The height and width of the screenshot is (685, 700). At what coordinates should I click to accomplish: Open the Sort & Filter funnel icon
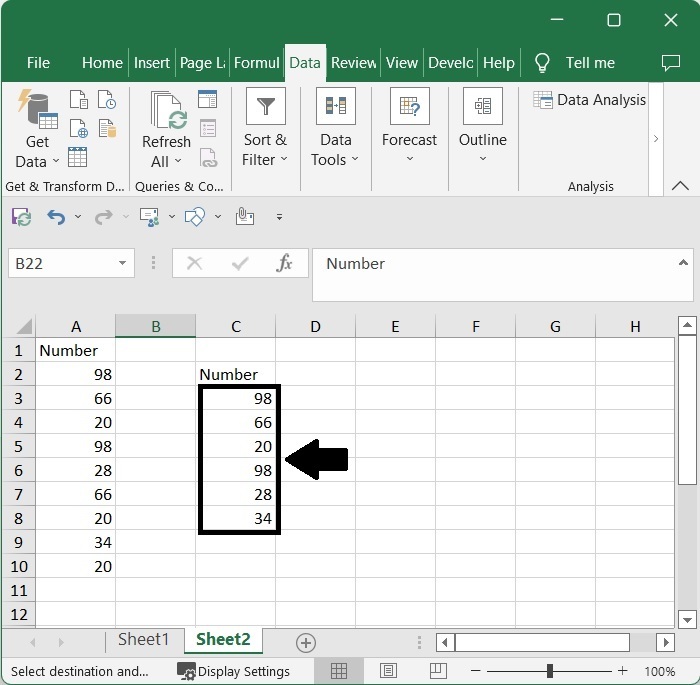(265, 106)
